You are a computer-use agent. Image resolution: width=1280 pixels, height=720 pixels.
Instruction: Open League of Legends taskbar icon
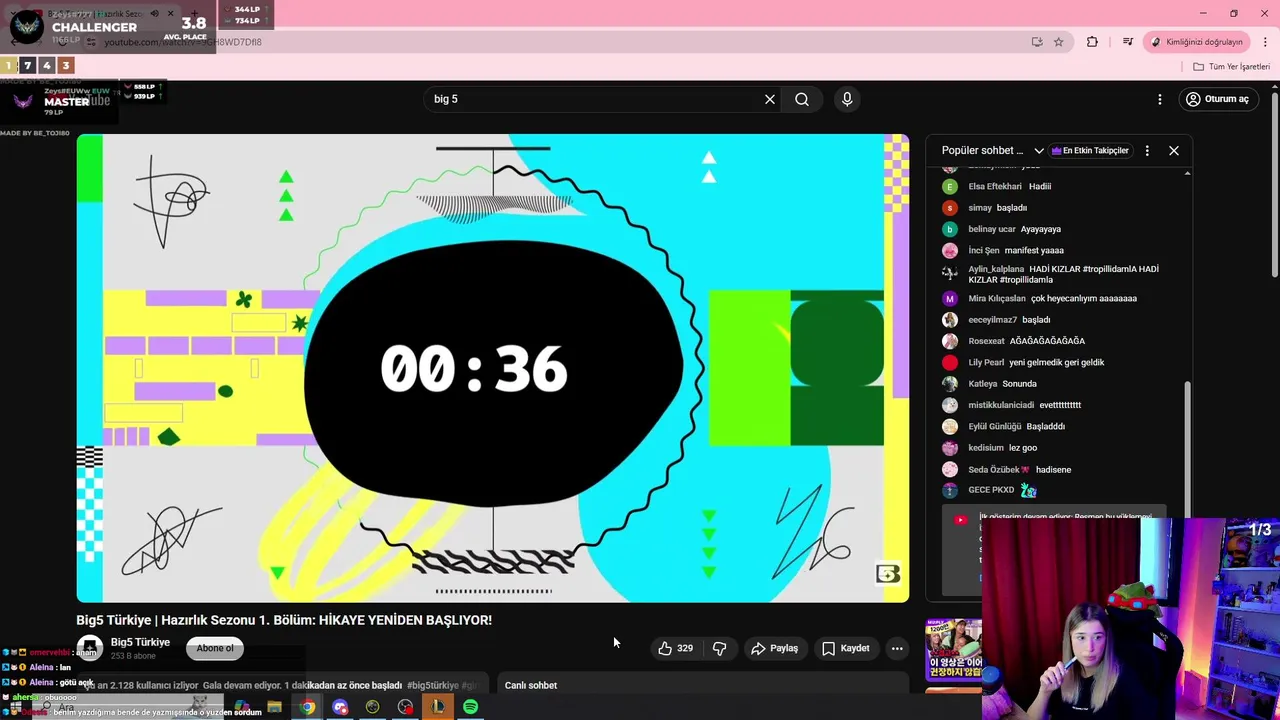pyautogui.click(x=438, y=707)
